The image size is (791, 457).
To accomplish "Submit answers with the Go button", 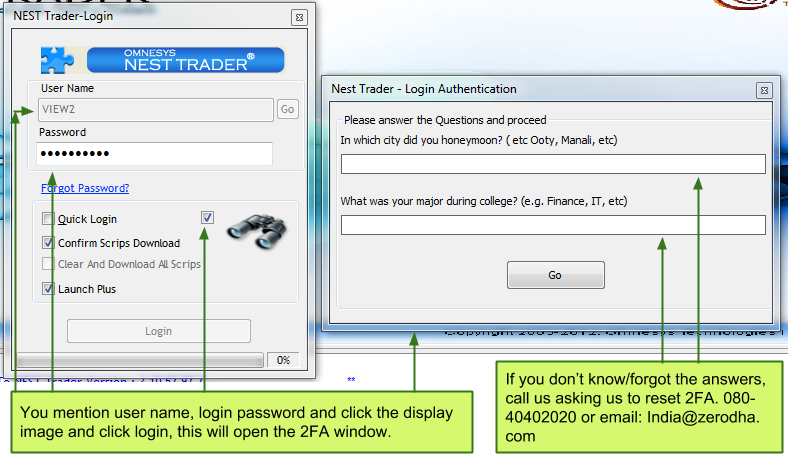I will coord(555,275).
